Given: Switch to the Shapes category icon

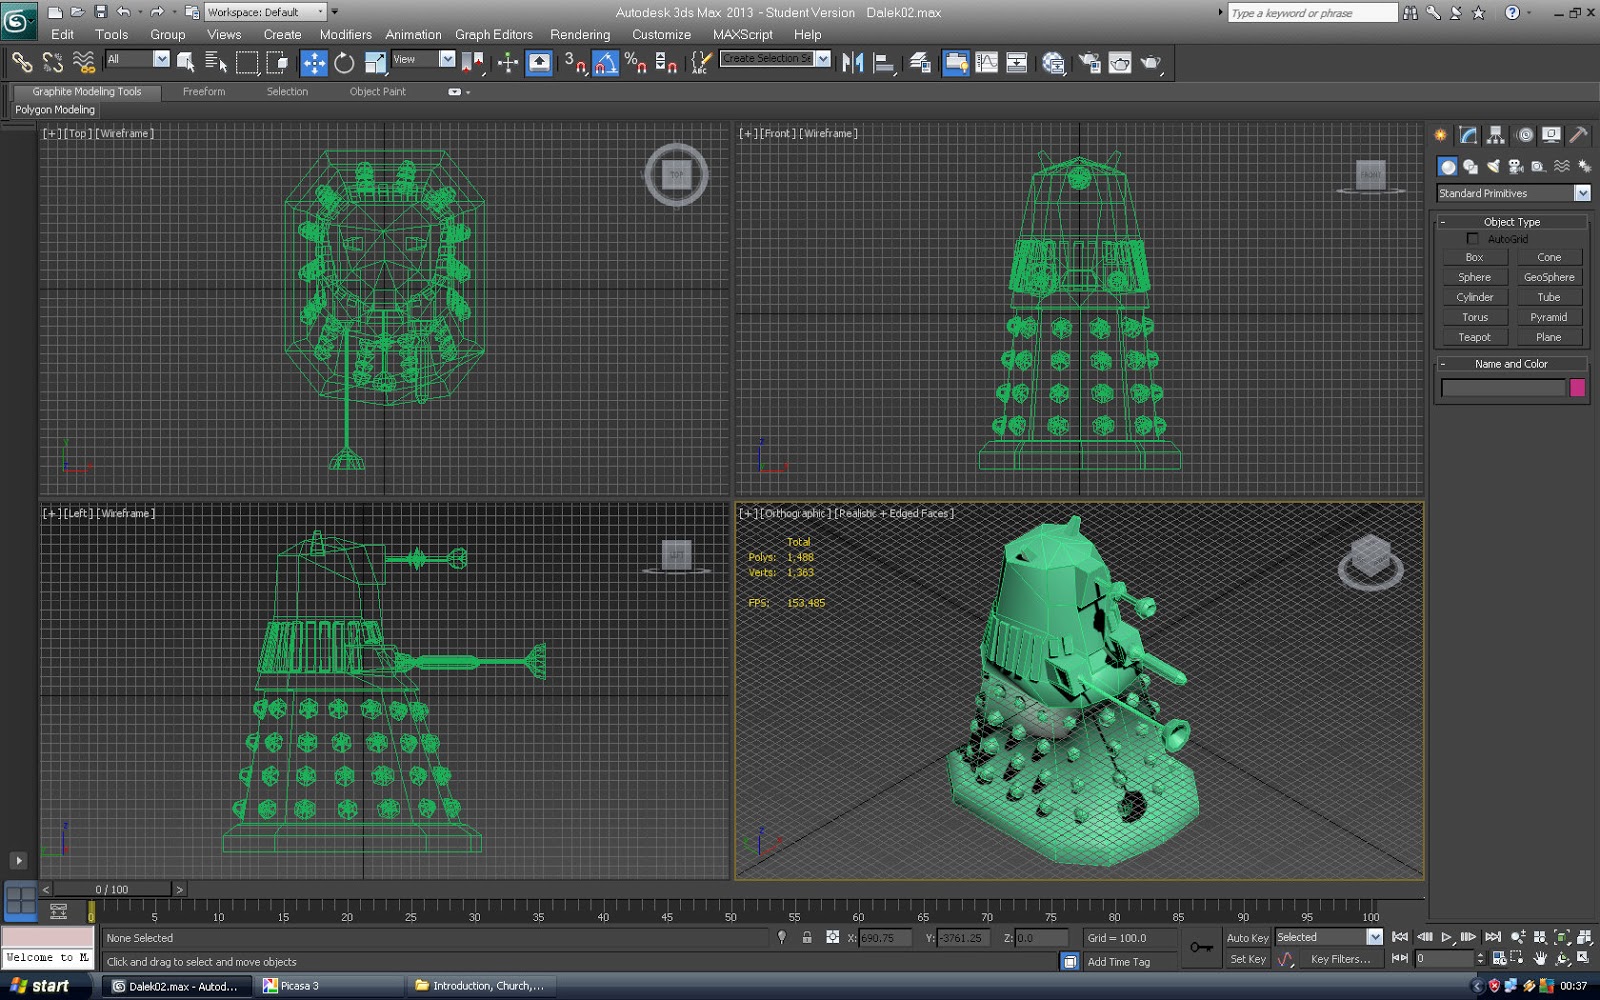Looking at the screenshot, I should pyautogui.click(x=1470, y=166).
